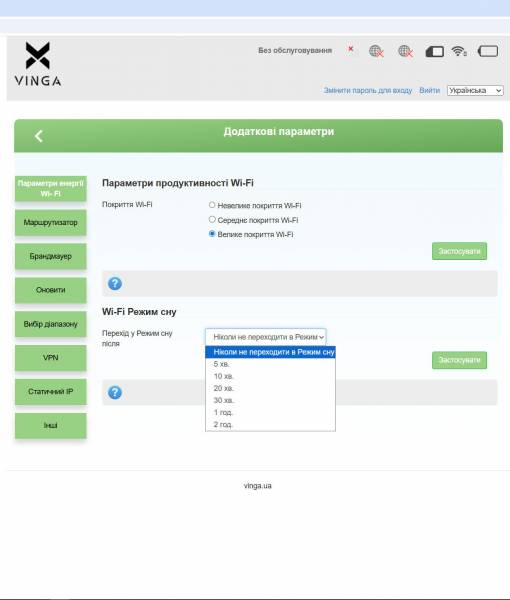The height and width of the screenshot is (600, 510).
Task: Select Велике покриття Wi-Fi radio option
Action: click(212, 234)
